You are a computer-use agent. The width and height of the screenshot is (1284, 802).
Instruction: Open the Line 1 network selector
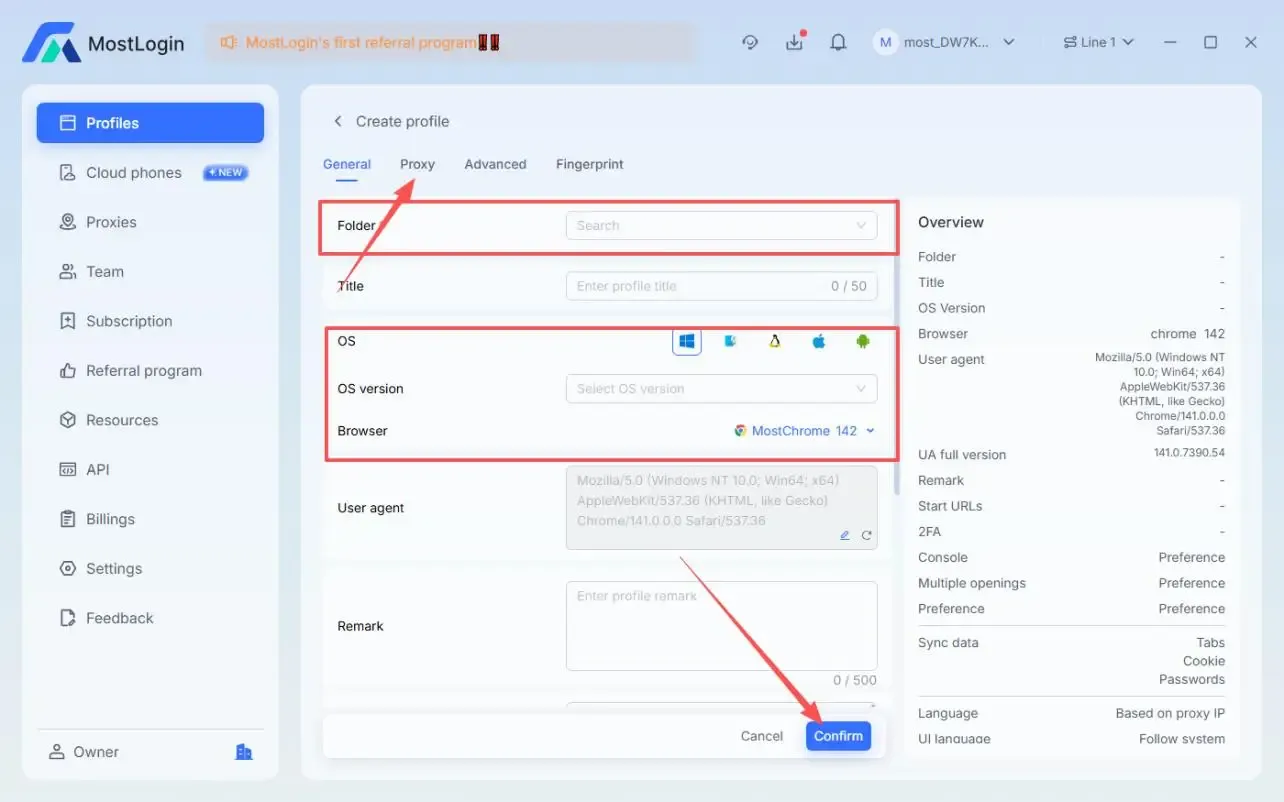[1099, 42]
